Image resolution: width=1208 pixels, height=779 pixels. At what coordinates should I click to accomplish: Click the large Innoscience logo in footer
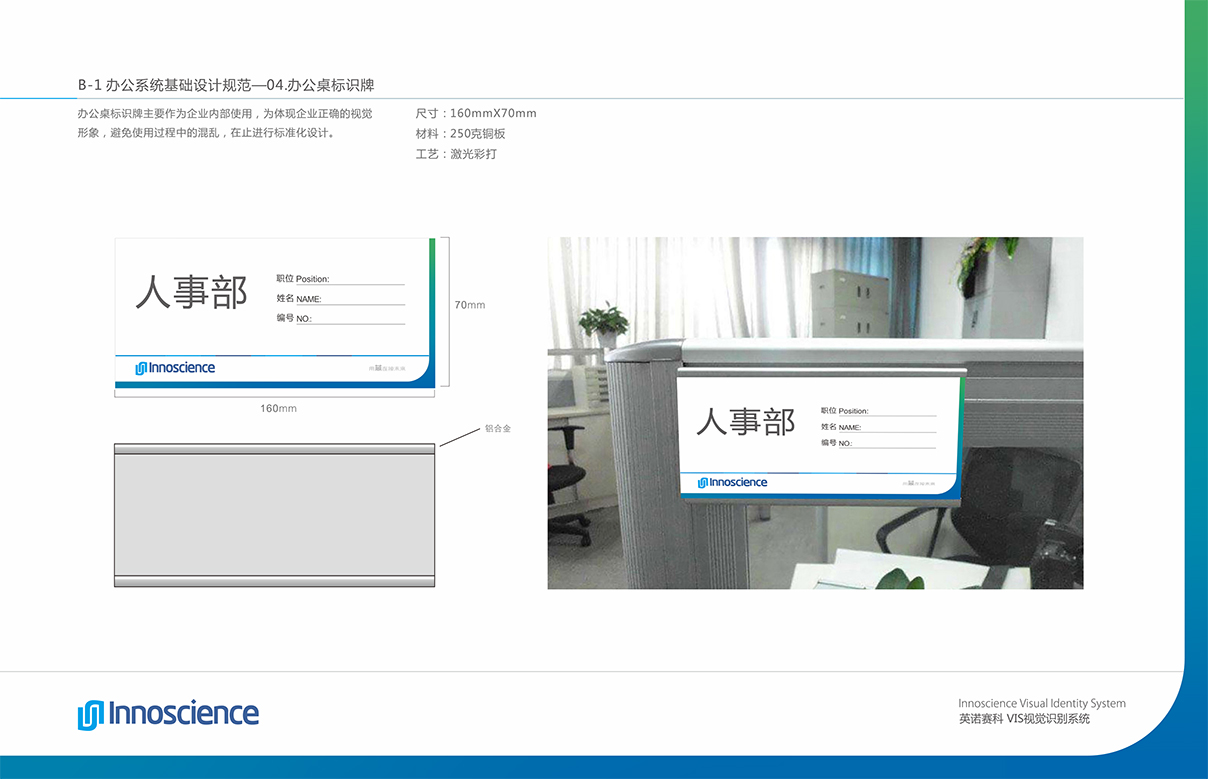[168, 714]
